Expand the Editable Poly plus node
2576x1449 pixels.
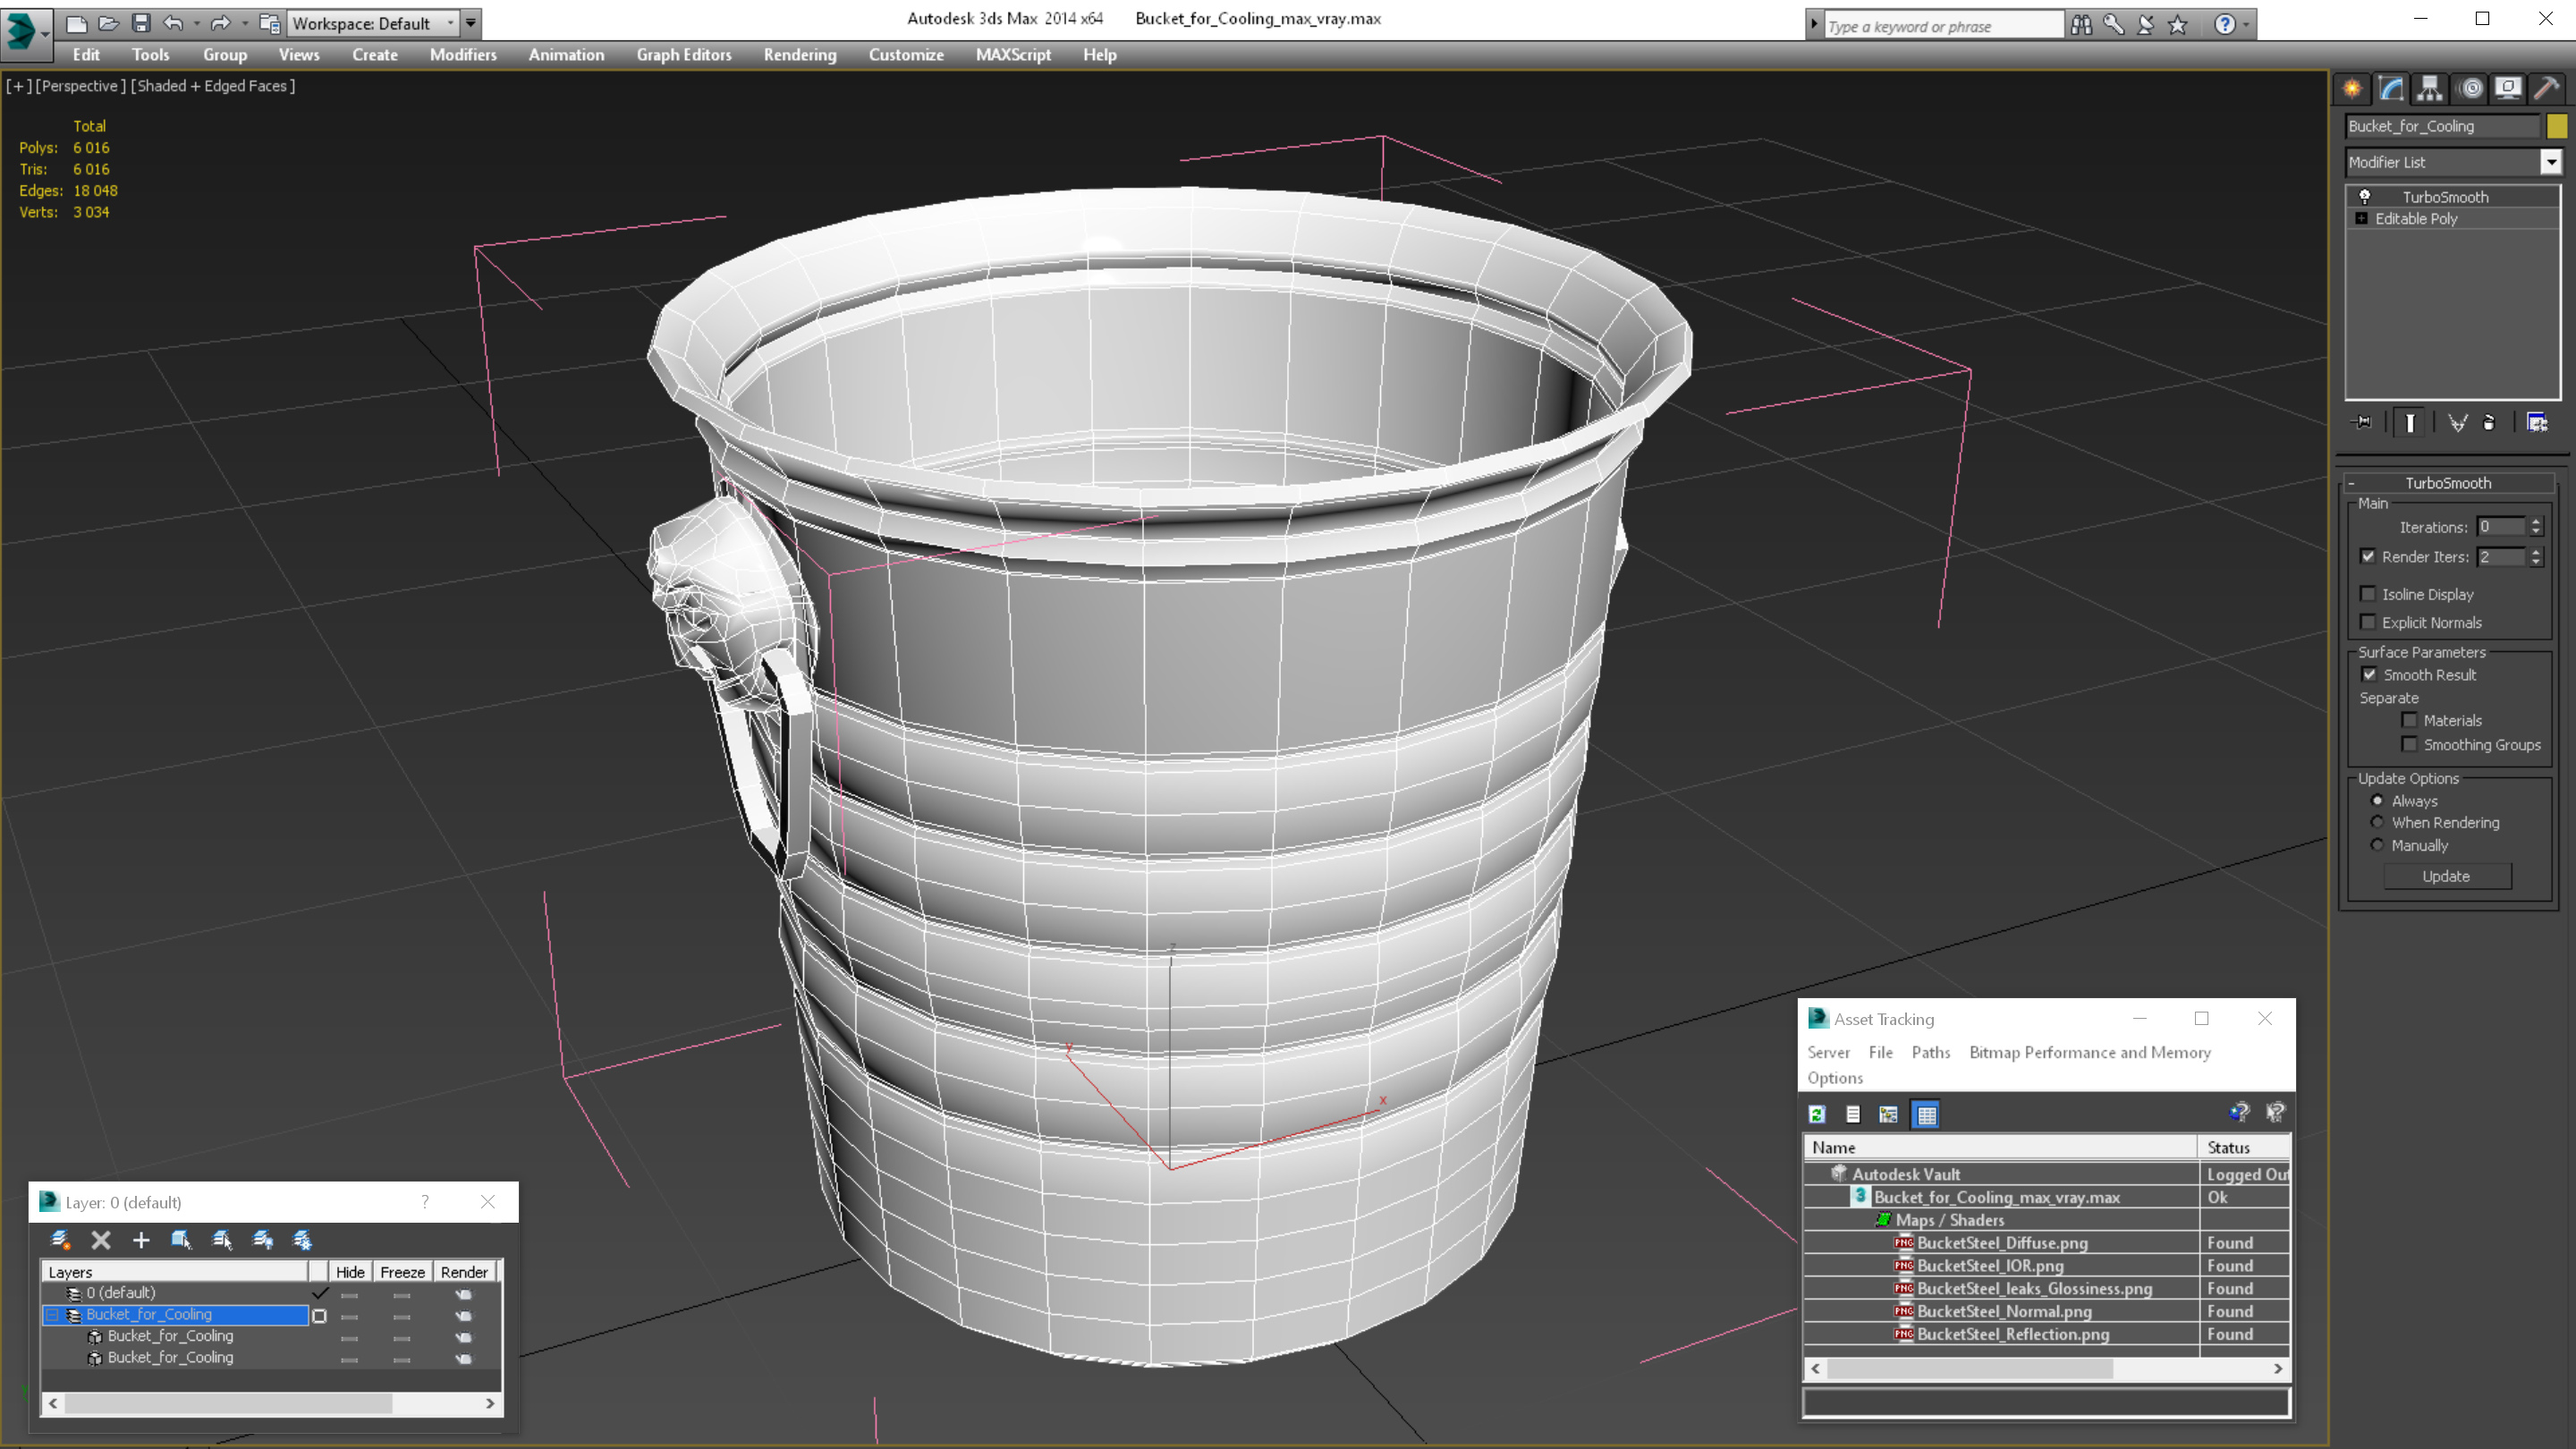coord(2362,219)
